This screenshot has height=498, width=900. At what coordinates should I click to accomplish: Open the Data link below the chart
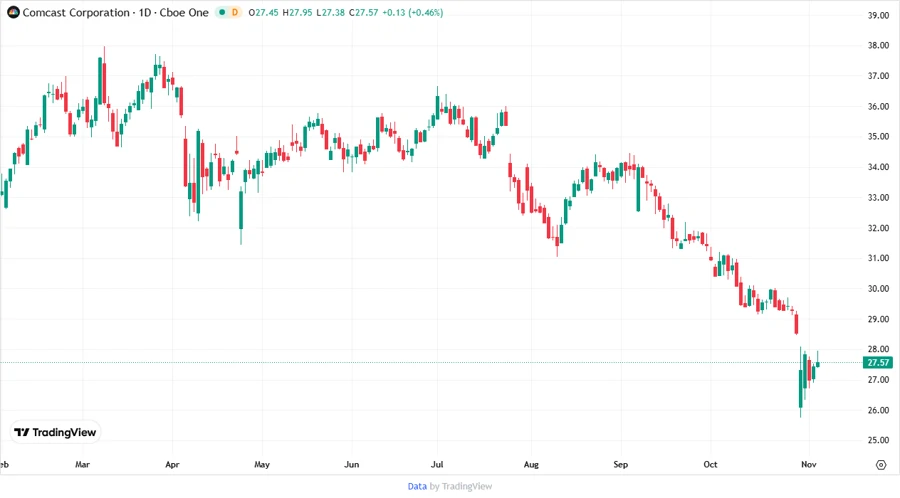tap(417, 487)
